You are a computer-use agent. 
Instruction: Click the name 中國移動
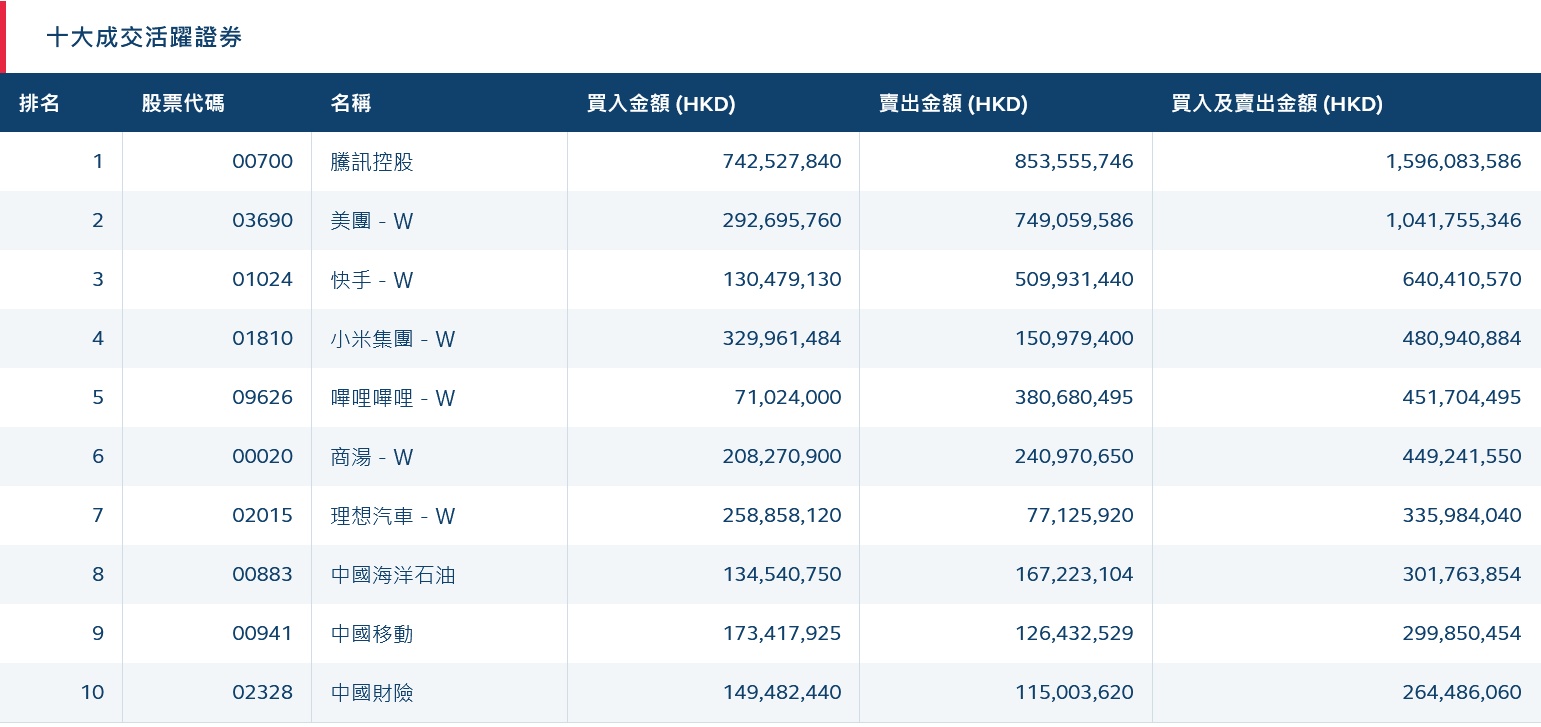pyautogui.click(x=372, y=634)
